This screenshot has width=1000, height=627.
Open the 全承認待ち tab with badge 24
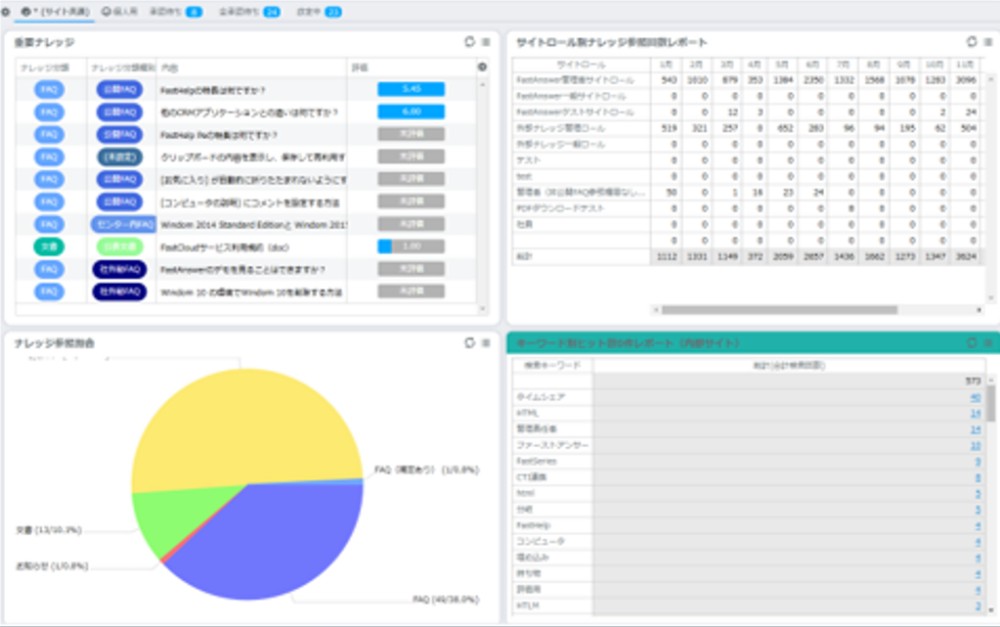tap(249, 11)
